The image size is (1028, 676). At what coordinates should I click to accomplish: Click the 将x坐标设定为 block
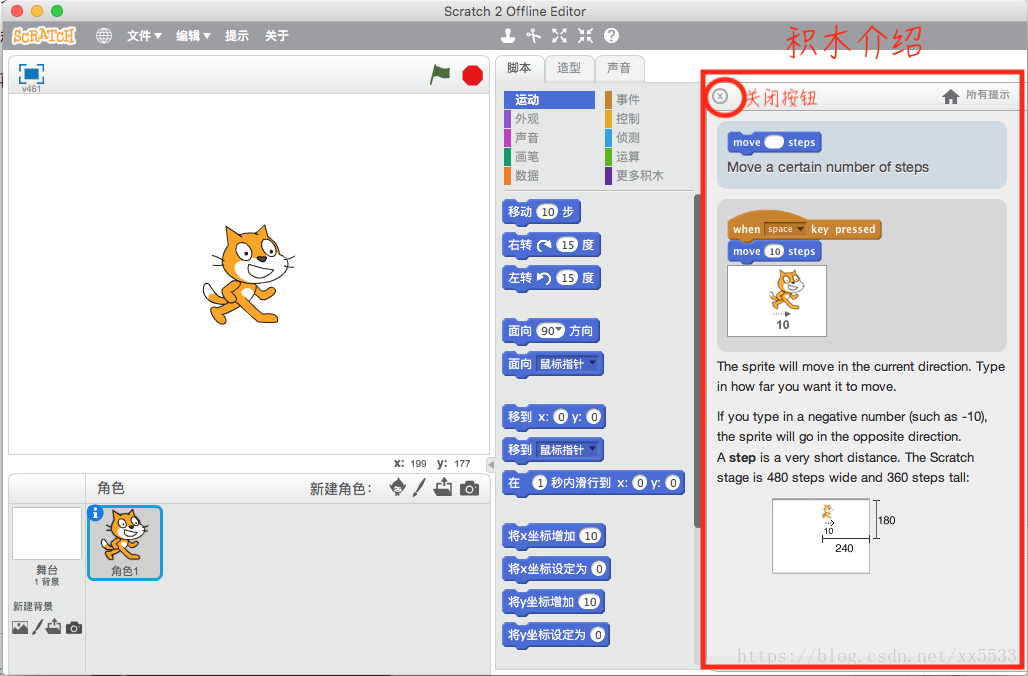(x=556, y=569)
